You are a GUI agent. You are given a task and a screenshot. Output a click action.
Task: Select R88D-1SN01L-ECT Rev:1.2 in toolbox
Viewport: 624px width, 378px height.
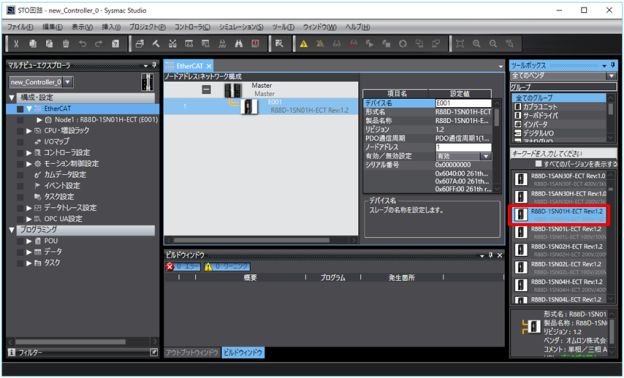[560, 232]
